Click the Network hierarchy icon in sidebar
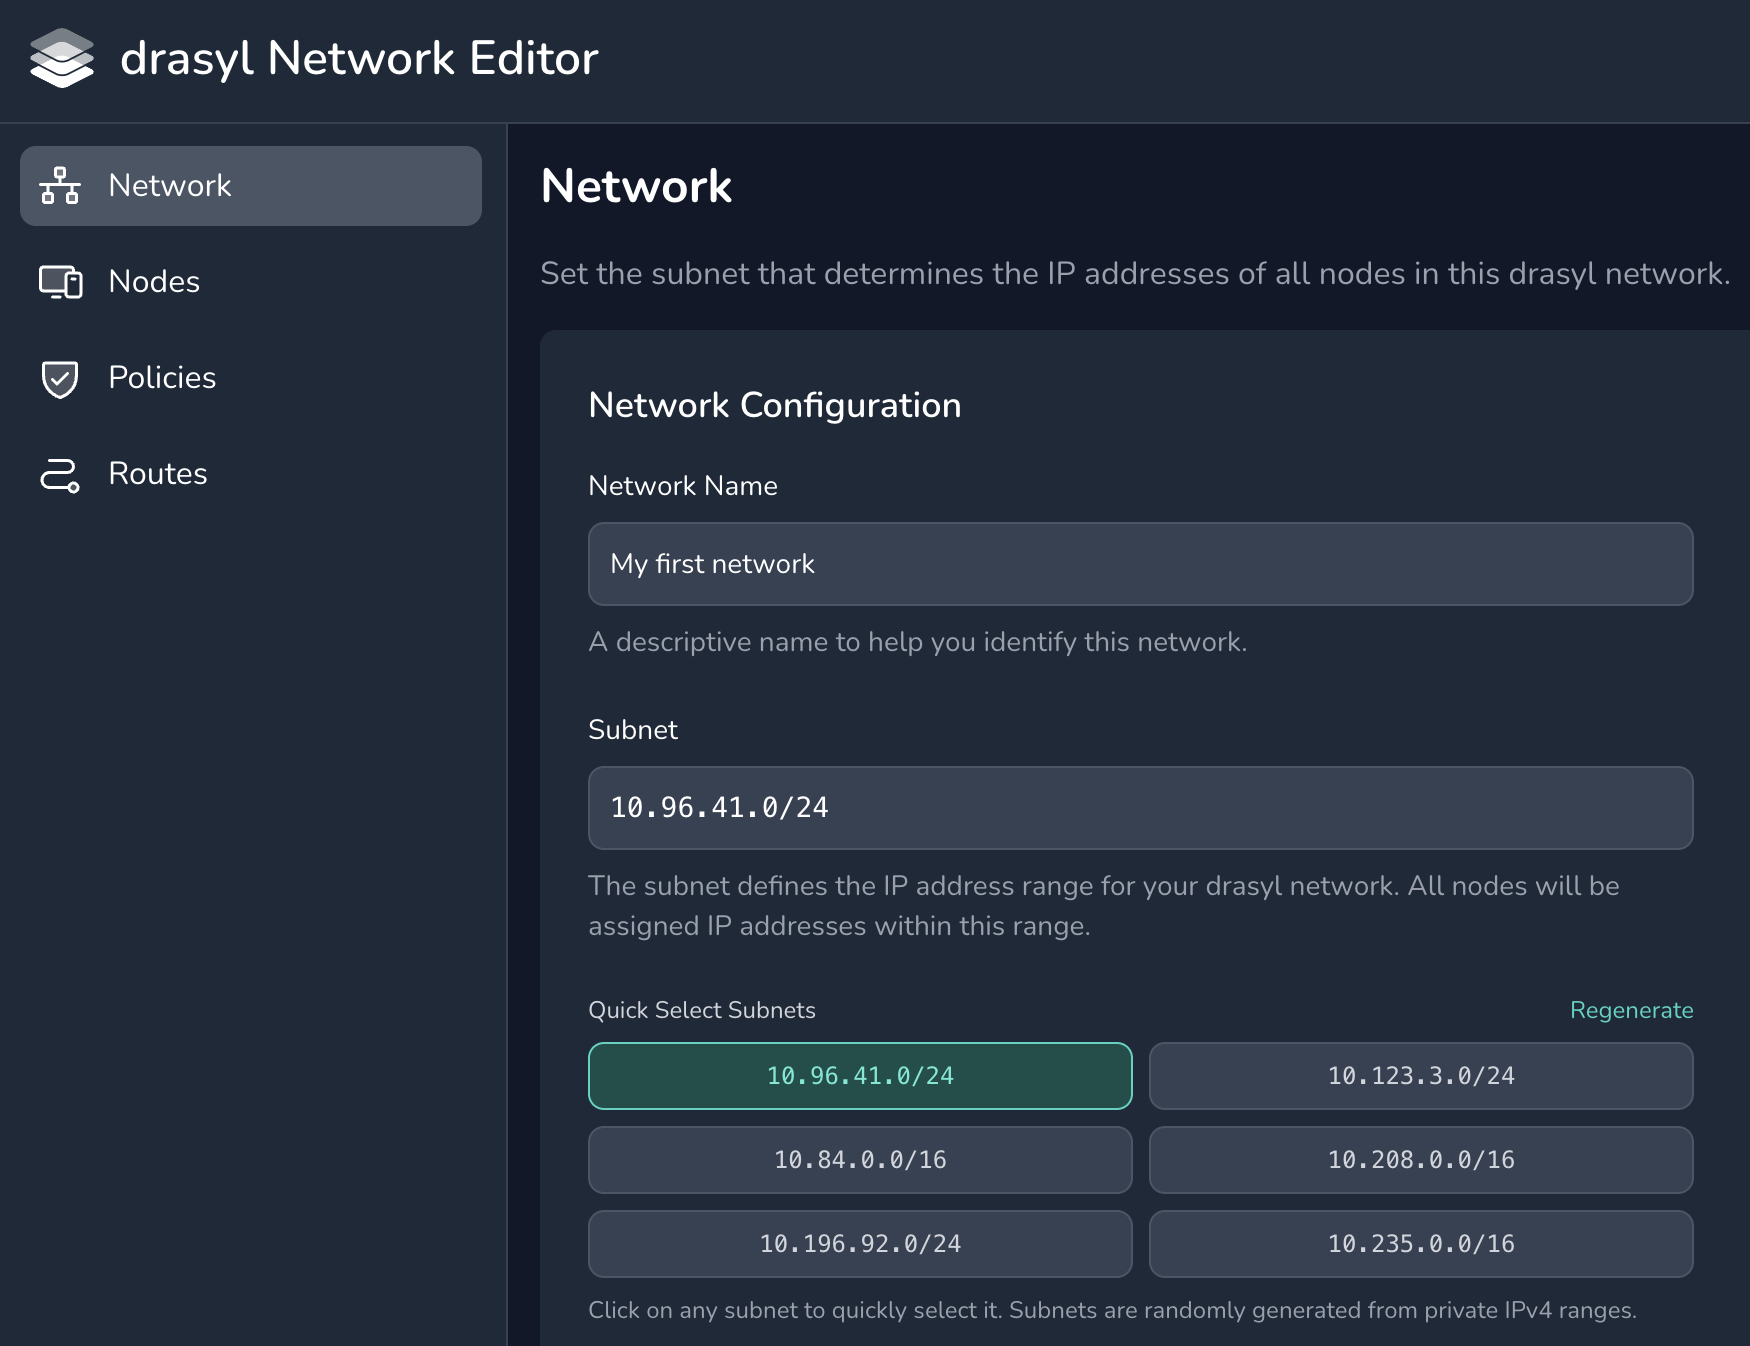Viewport: 1750px width, 1346px height. click(60, 186)
